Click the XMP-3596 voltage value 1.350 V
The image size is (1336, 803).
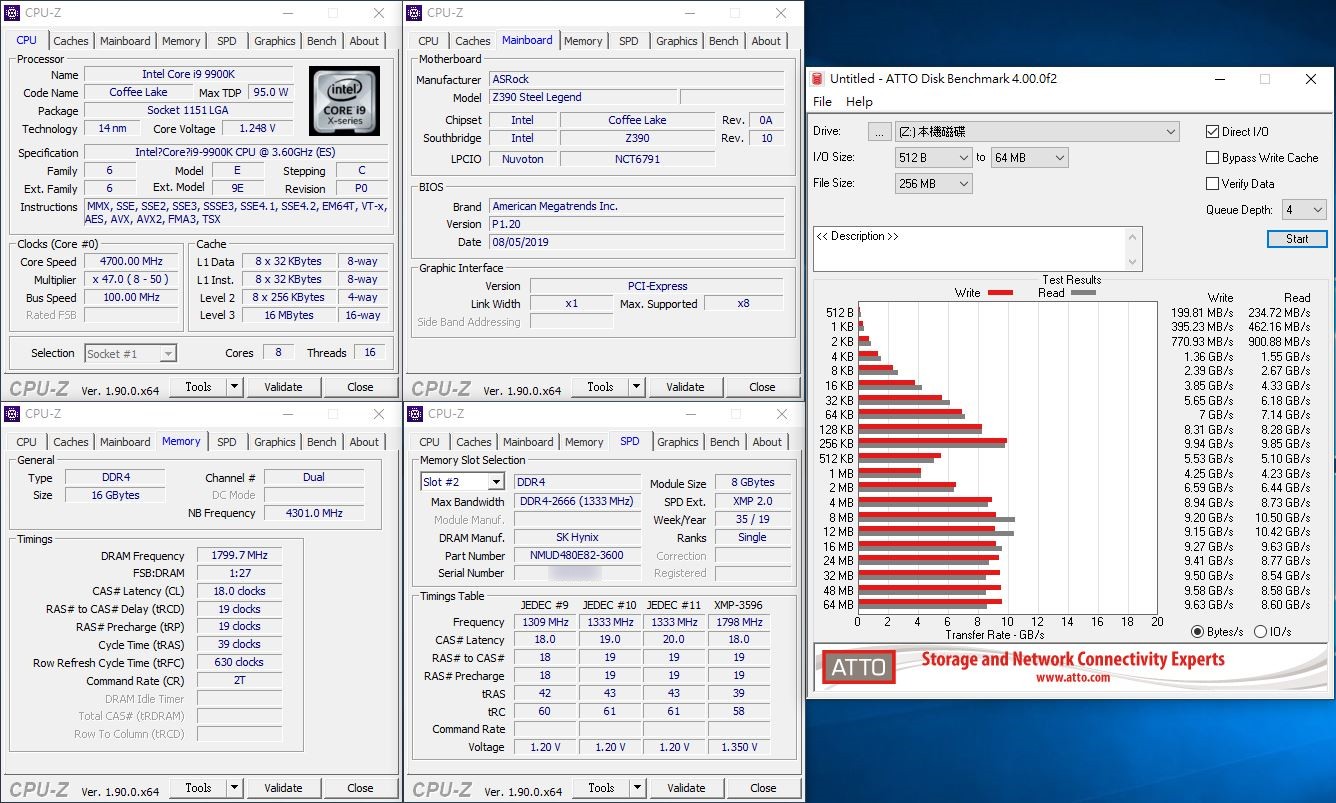click(739, 747)
